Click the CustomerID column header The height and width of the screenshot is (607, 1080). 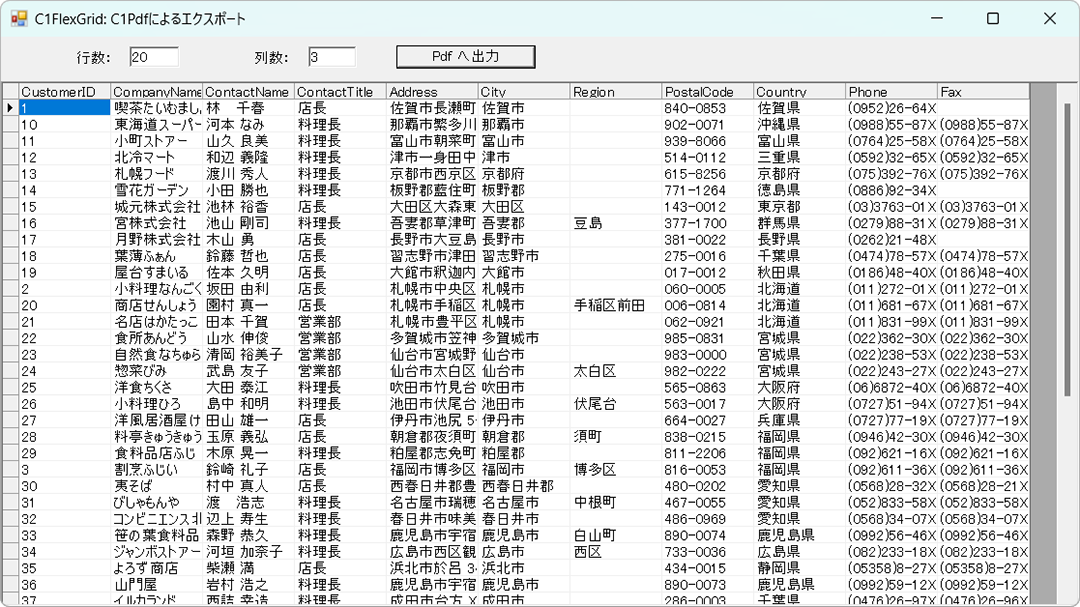pos(65,92)
